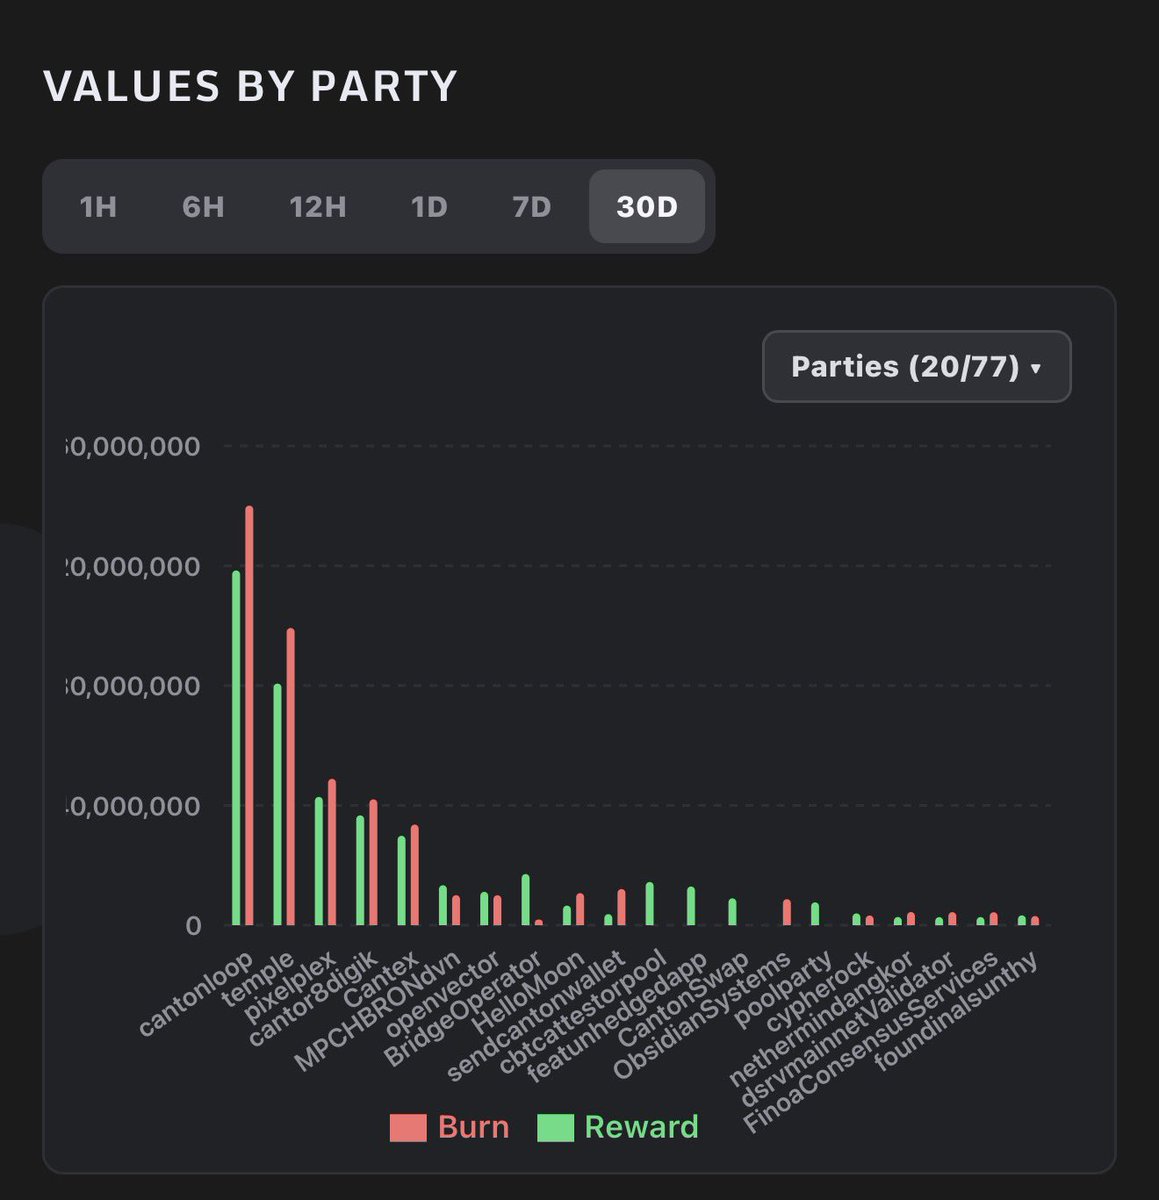Switch to the 7D time range
The width and height of the screenshot is (1159, 1200).
click(x=531, y=207)
